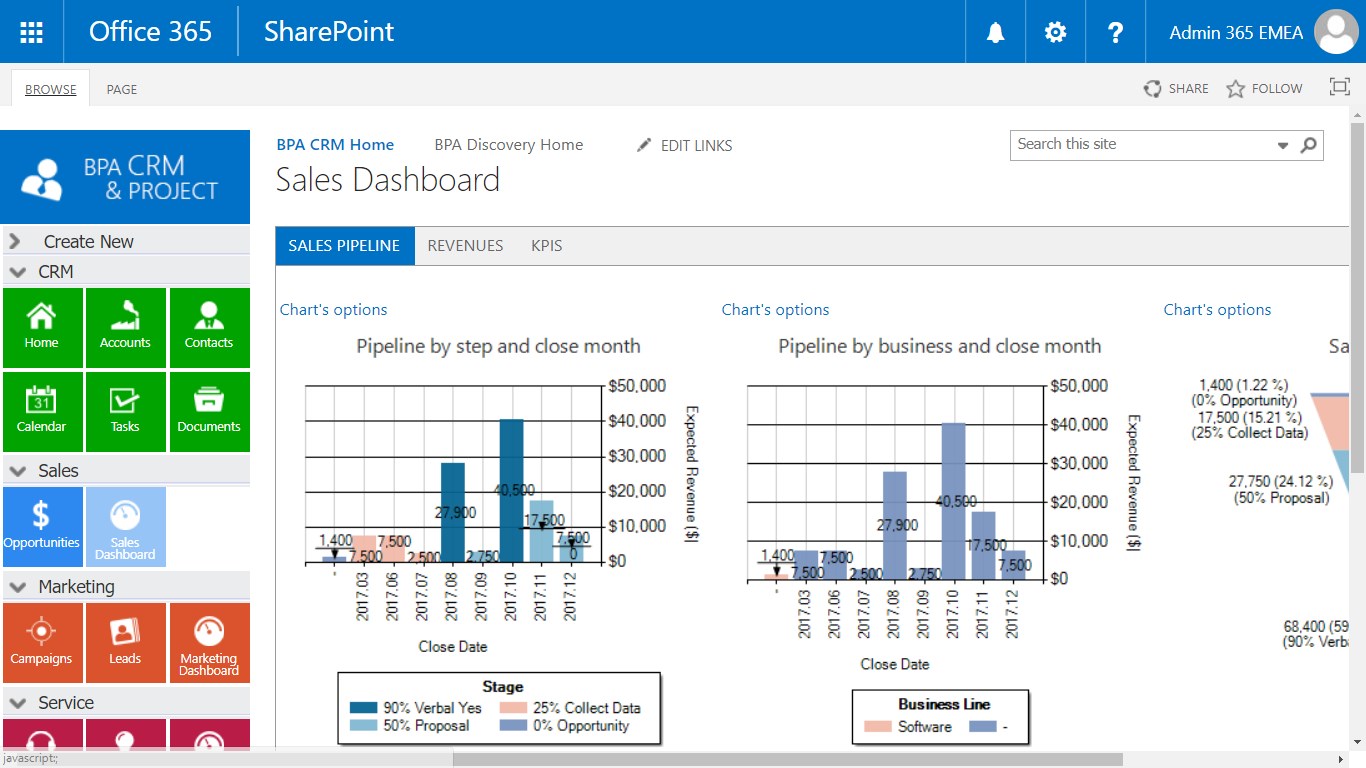Open the Campaigns tile
This screenshot has width=1366, height=768.
pyautogui.click(x=42, y=643)
